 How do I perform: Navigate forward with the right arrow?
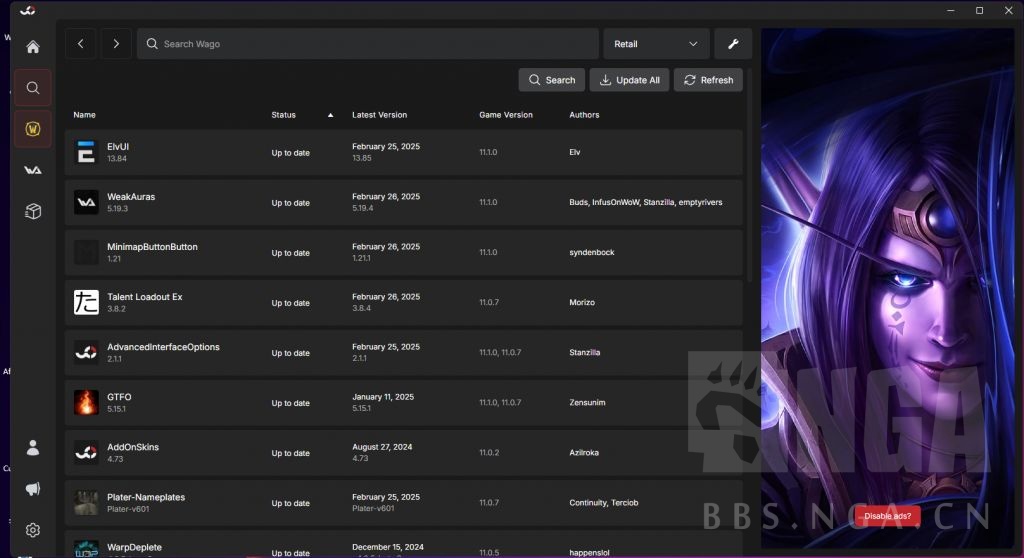(116, 44)
